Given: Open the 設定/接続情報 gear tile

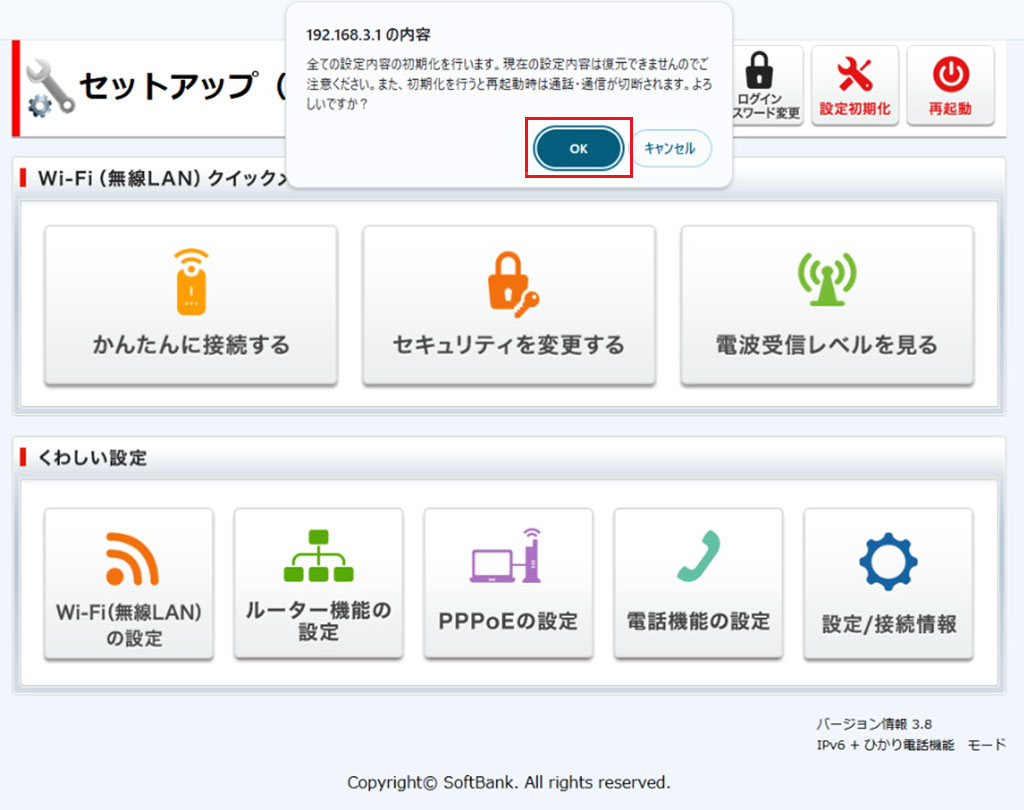Looking at the screenshot, I should click(x=888, y=584).
